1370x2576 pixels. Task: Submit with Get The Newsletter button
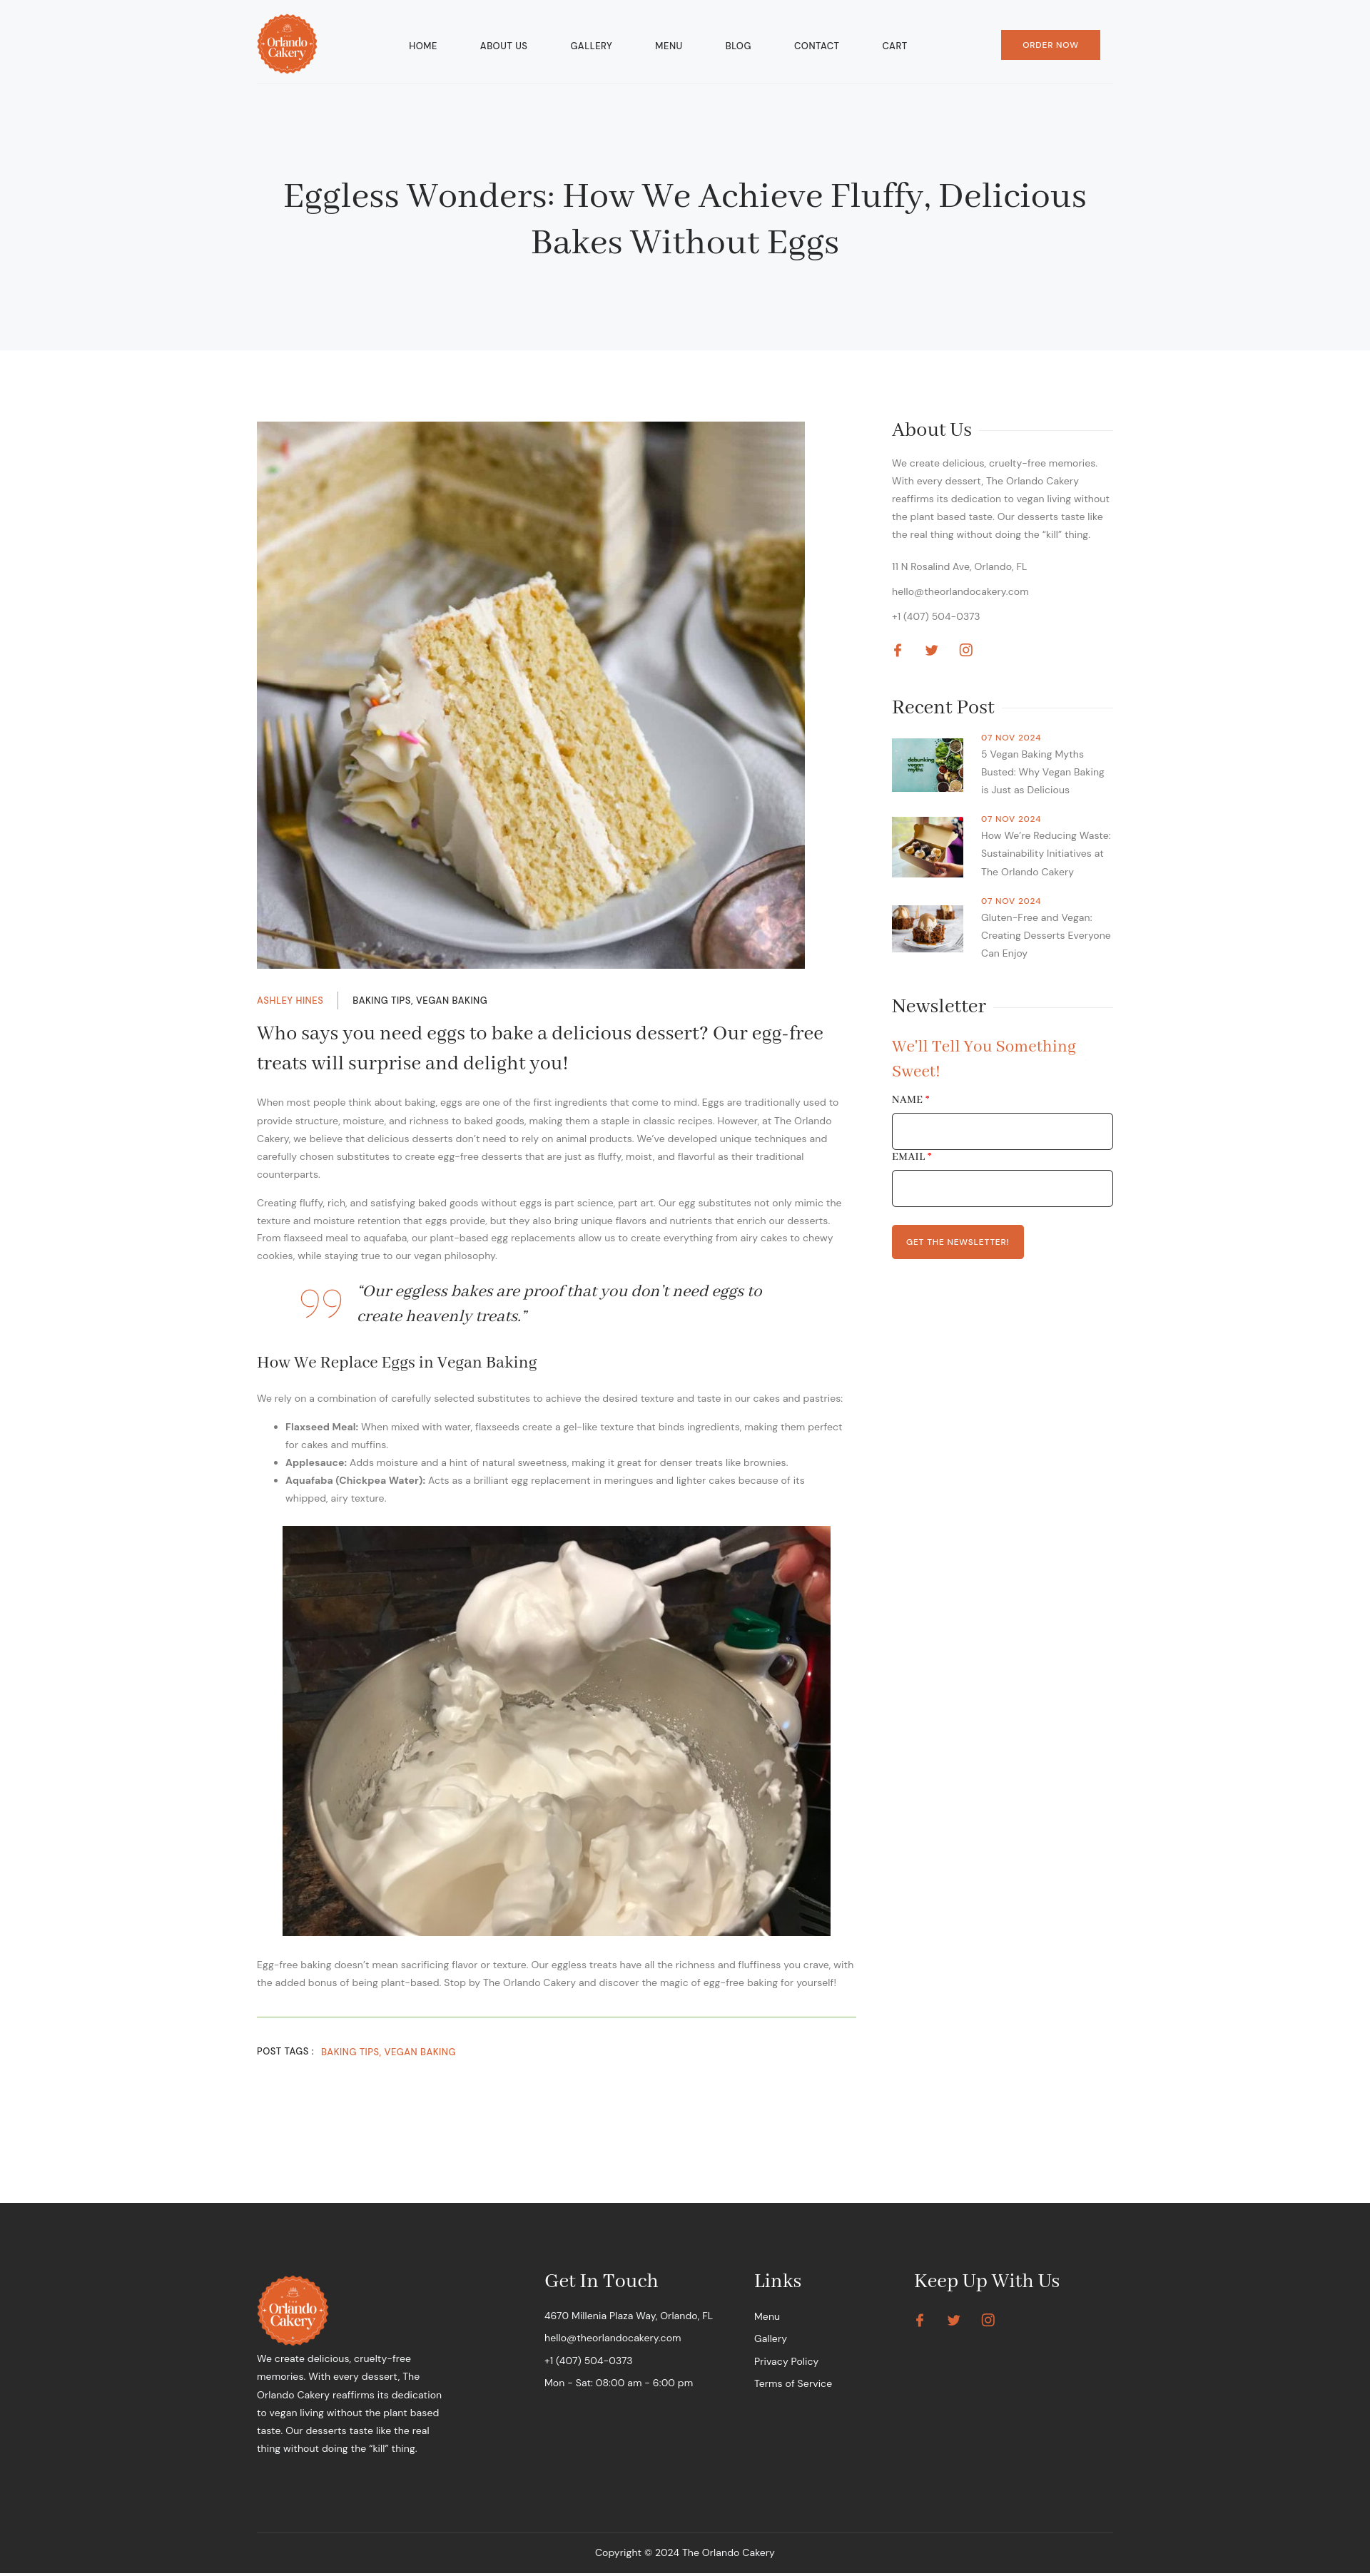(957, 1242)
